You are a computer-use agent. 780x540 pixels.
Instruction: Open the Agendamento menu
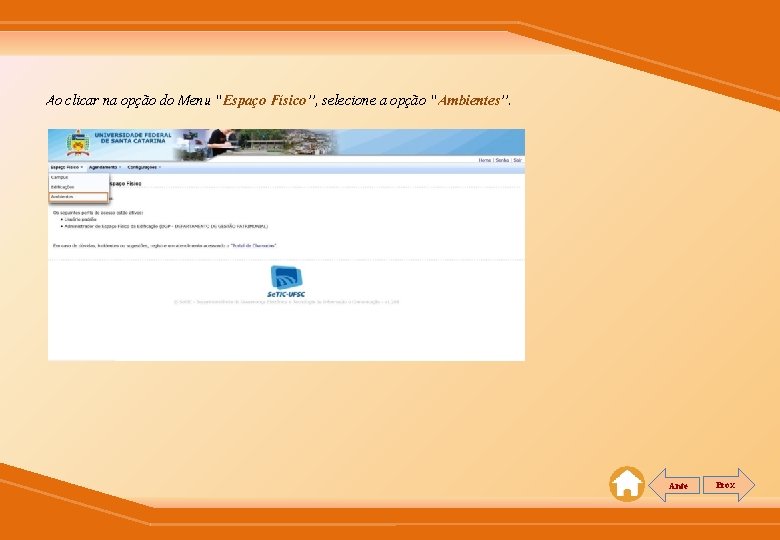coord(105,168)
